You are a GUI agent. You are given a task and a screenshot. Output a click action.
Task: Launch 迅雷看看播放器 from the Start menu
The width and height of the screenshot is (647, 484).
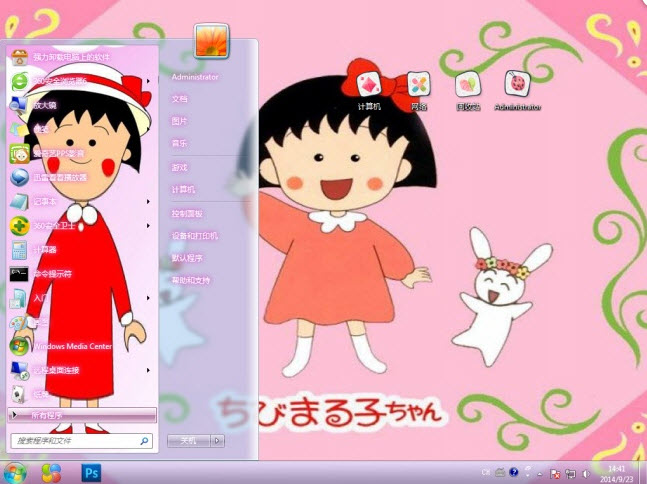(19, 178)
